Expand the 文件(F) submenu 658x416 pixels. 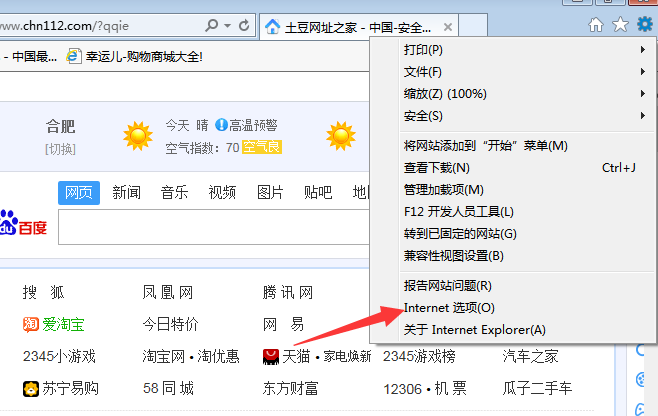tap(528, 72)
